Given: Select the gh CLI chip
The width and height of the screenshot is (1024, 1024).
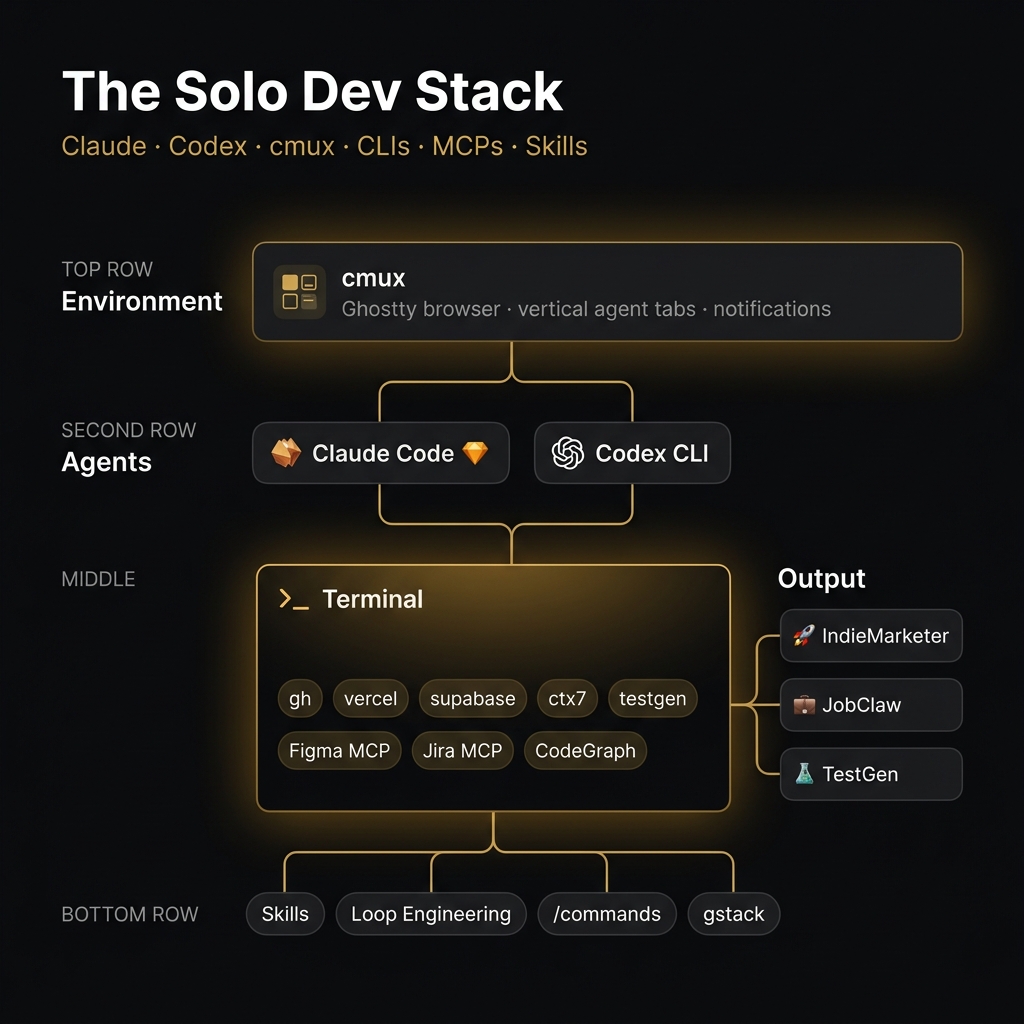Looking at the screenshot, I should point(300,698).
